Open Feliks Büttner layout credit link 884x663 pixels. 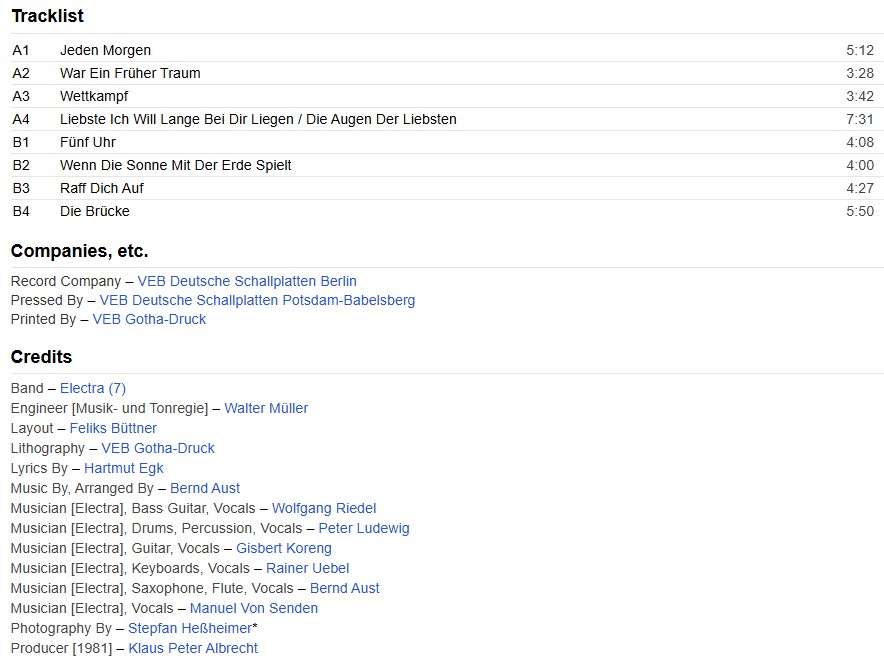(113, 428)
